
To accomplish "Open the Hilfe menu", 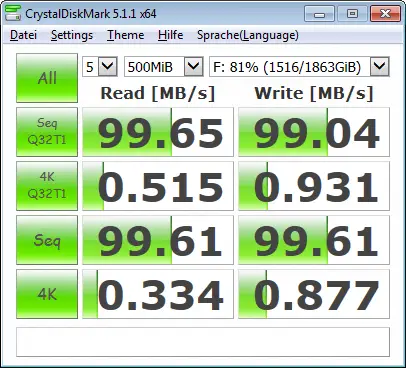I will click(170, 35).
